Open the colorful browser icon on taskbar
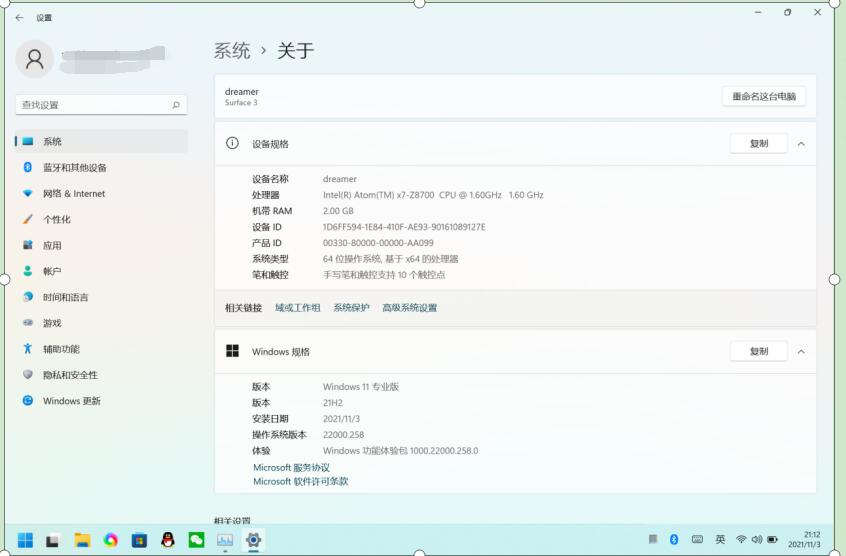The width and height of the screenshot is (846, 556). tap(111, 540)
